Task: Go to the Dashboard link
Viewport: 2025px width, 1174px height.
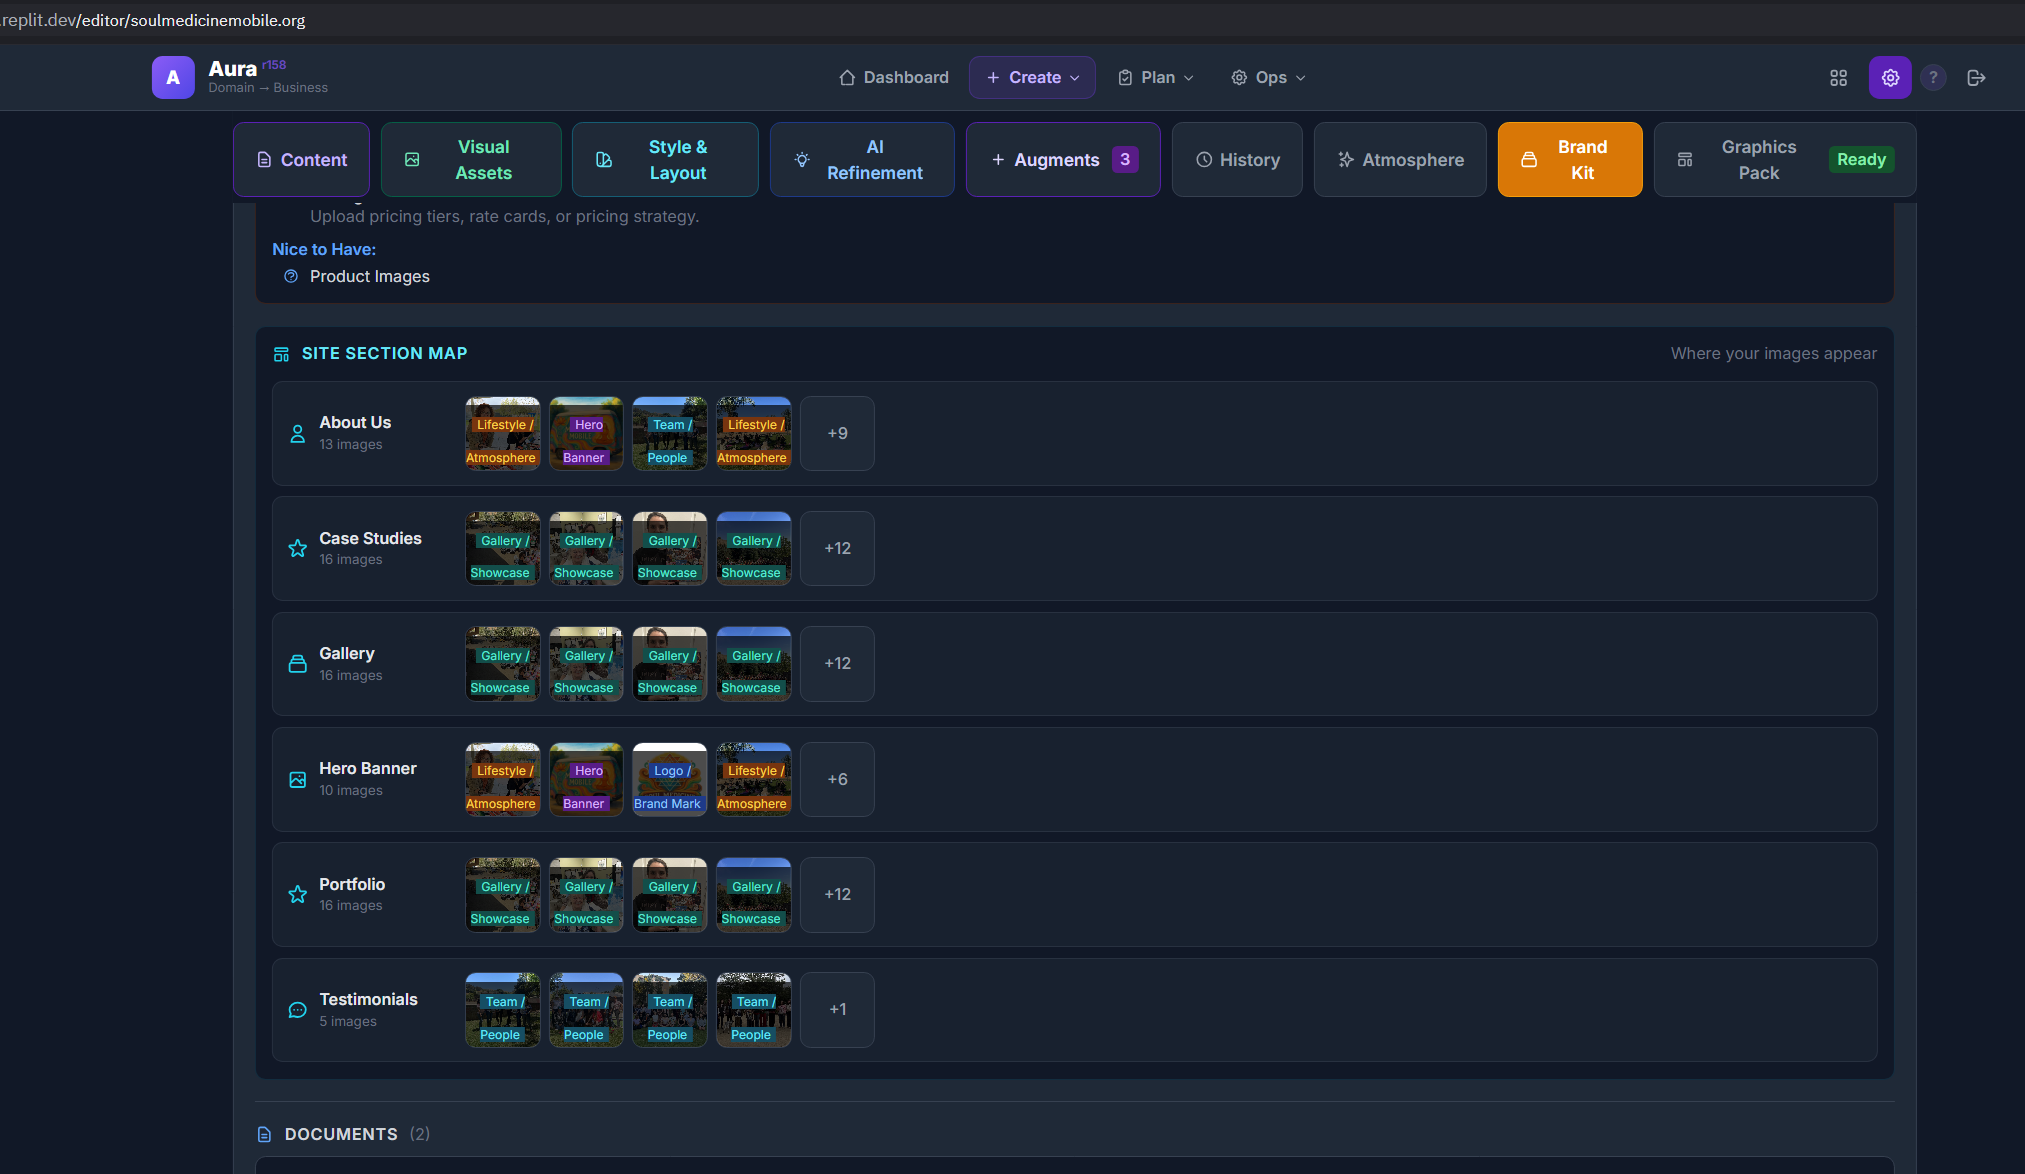Action: (894, 77)
